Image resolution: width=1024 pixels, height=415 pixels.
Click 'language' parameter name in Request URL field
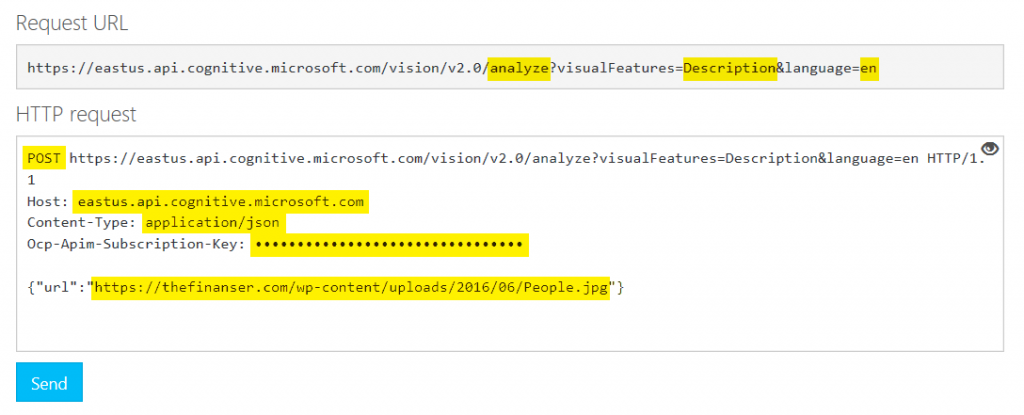pyautogui.click(x=818, y=68)
